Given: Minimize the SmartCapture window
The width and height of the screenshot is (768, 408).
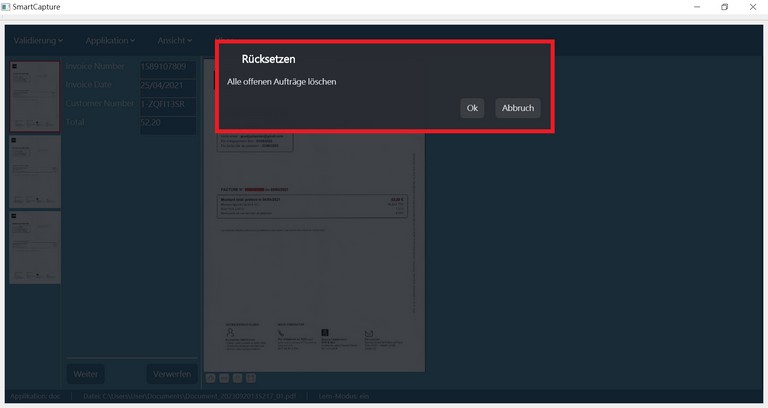Looking at the screenshot, I should click(697, 7).
